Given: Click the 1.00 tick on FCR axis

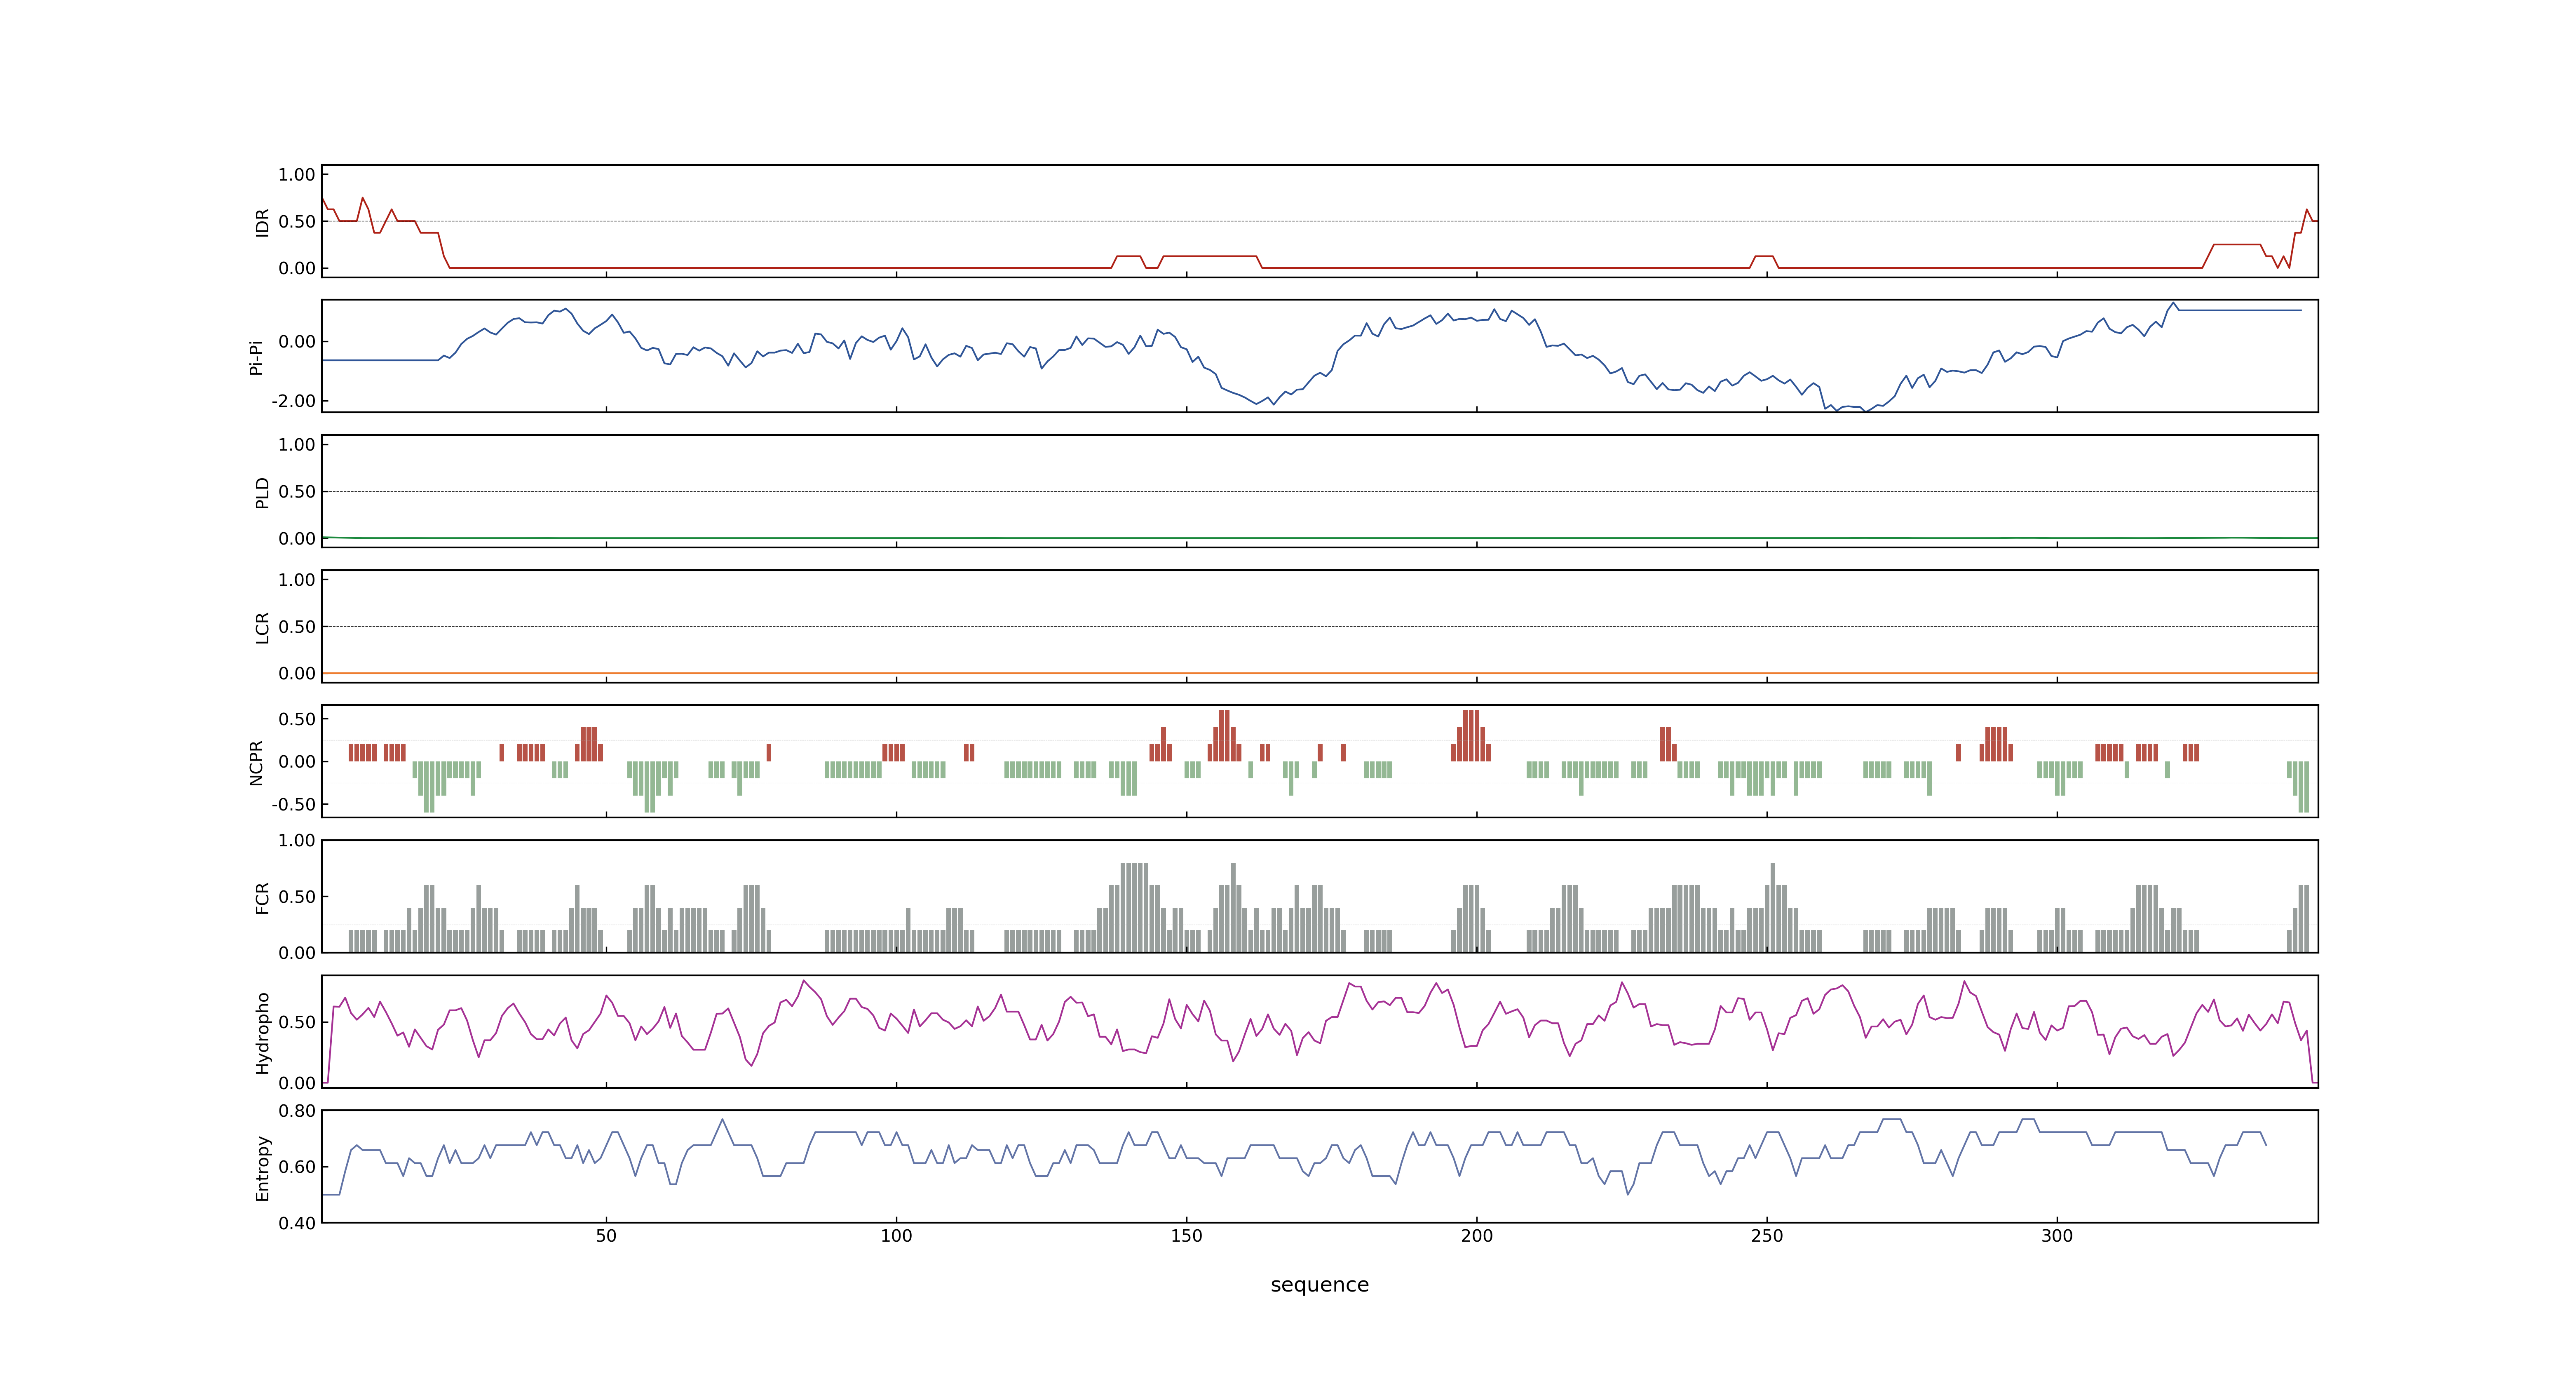Looking at the screenshot, I should pos(297,841).
